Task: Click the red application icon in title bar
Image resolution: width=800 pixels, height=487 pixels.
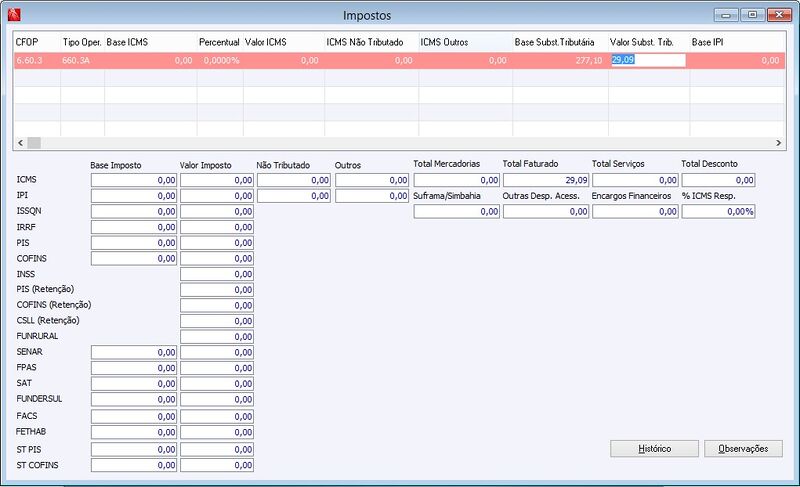Action: [14, 15]
